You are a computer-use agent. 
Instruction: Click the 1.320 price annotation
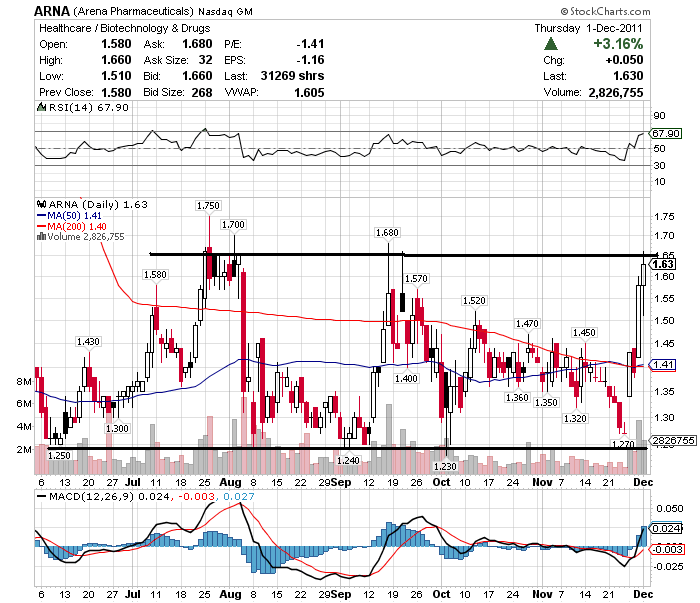[x=575, y=418]
